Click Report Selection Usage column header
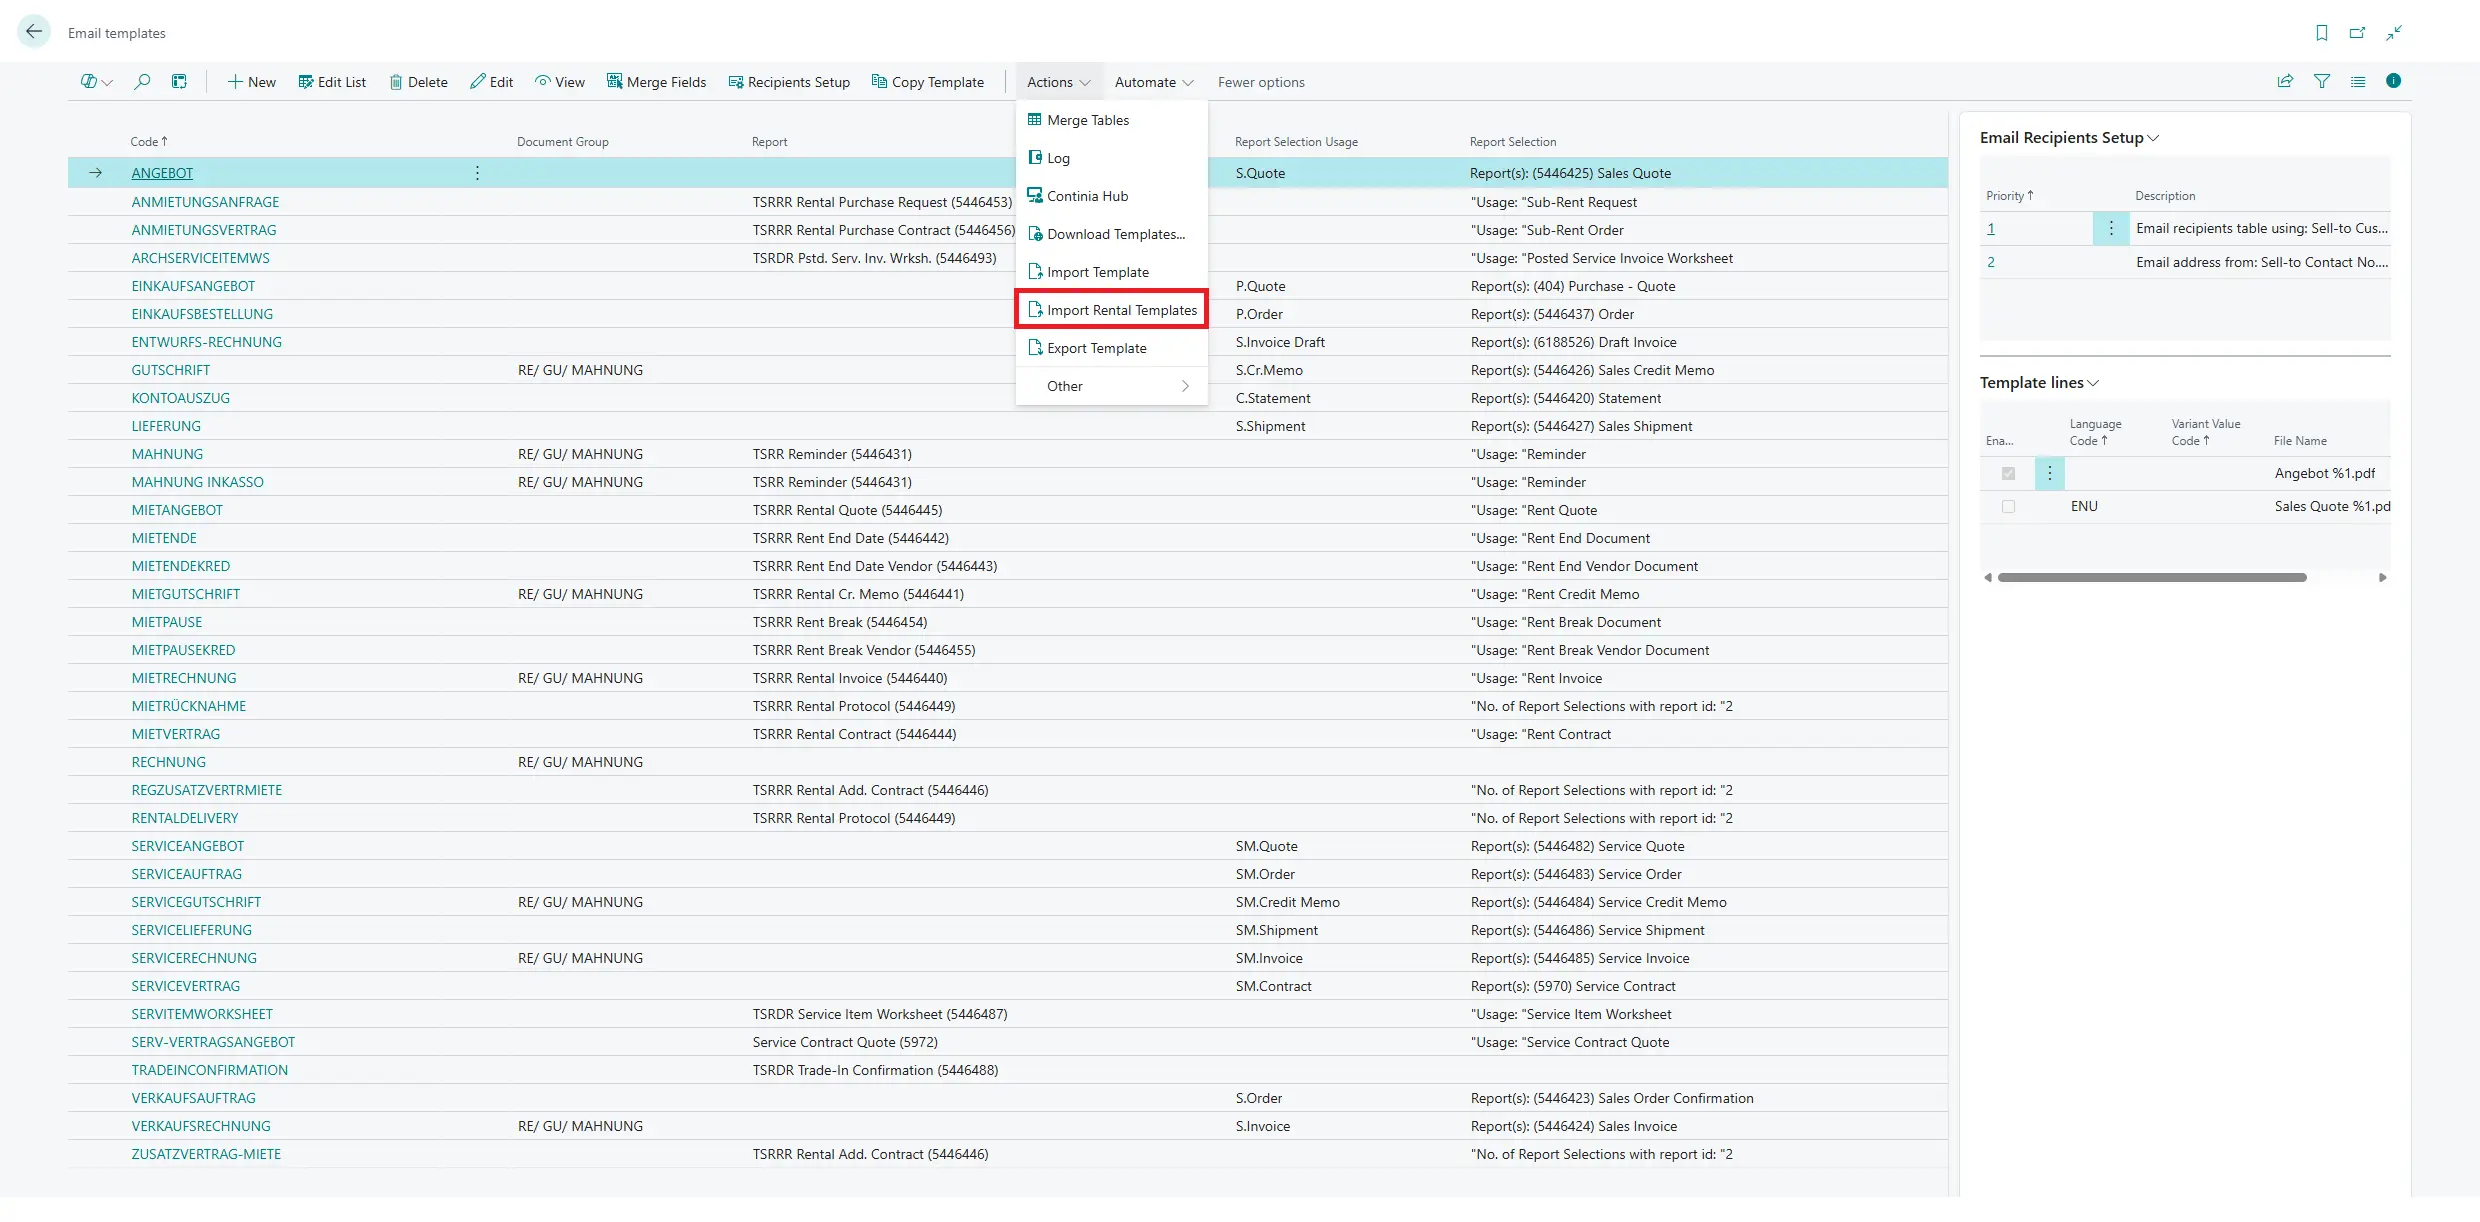This screenshot has height=1222, width=2480. pos(1296,142)
